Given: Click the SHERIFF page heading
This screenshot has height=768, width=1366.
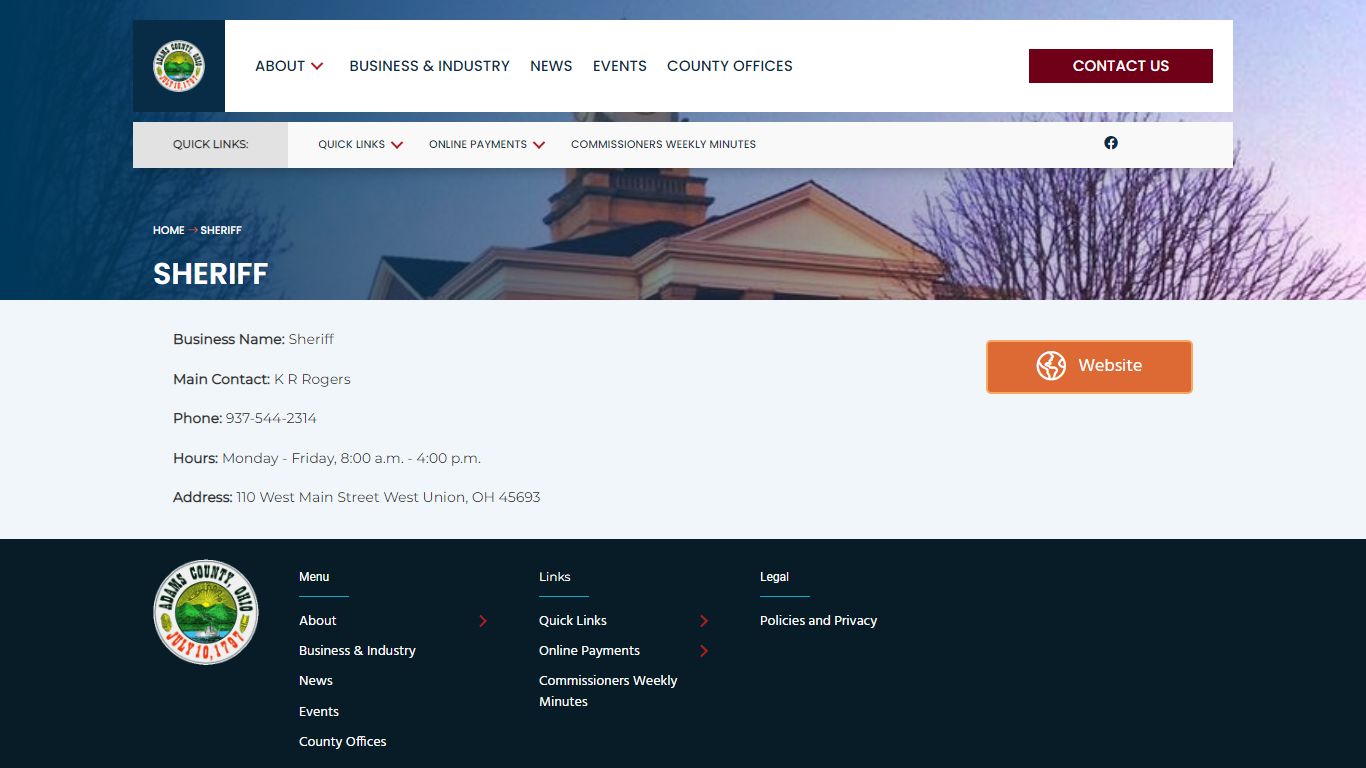Looking at the screenshot, I should (211, 274).
